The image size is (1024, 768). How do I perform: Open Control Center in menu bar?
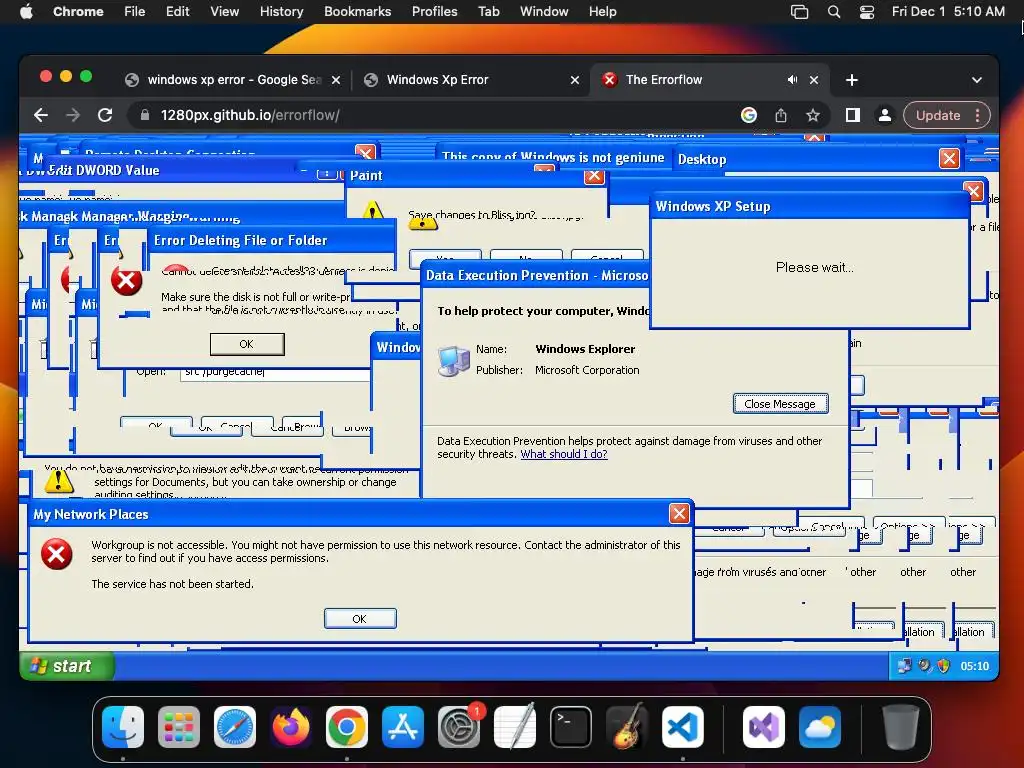click(867, 12)
